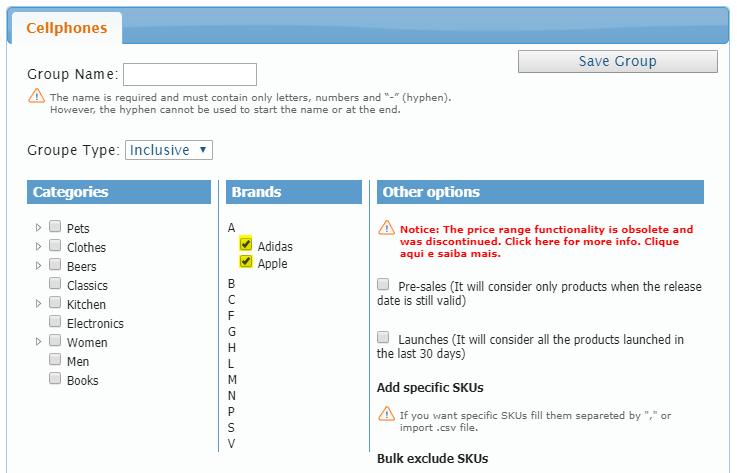Click the warning icon below Group Name
This screenshot has width=737, height=473.
36,97
